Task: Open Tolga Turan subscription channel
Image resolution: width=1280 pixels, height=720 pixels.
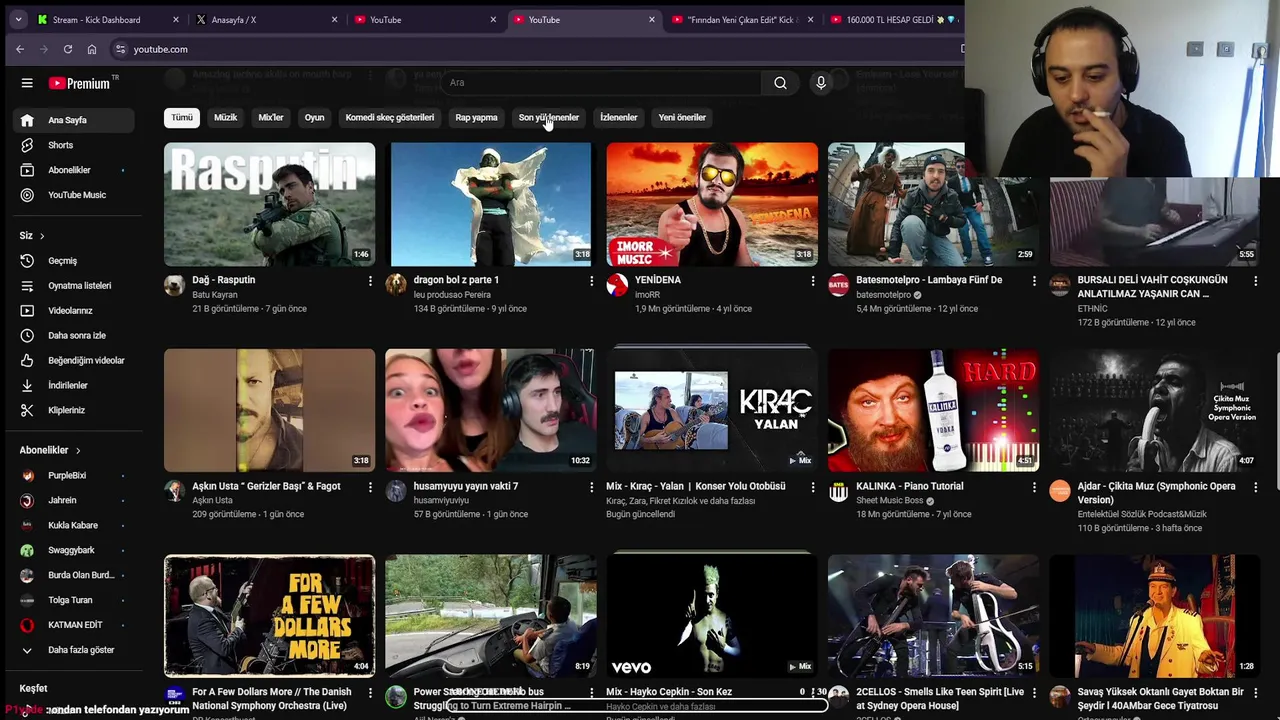Action: click(x=75, y=600)
